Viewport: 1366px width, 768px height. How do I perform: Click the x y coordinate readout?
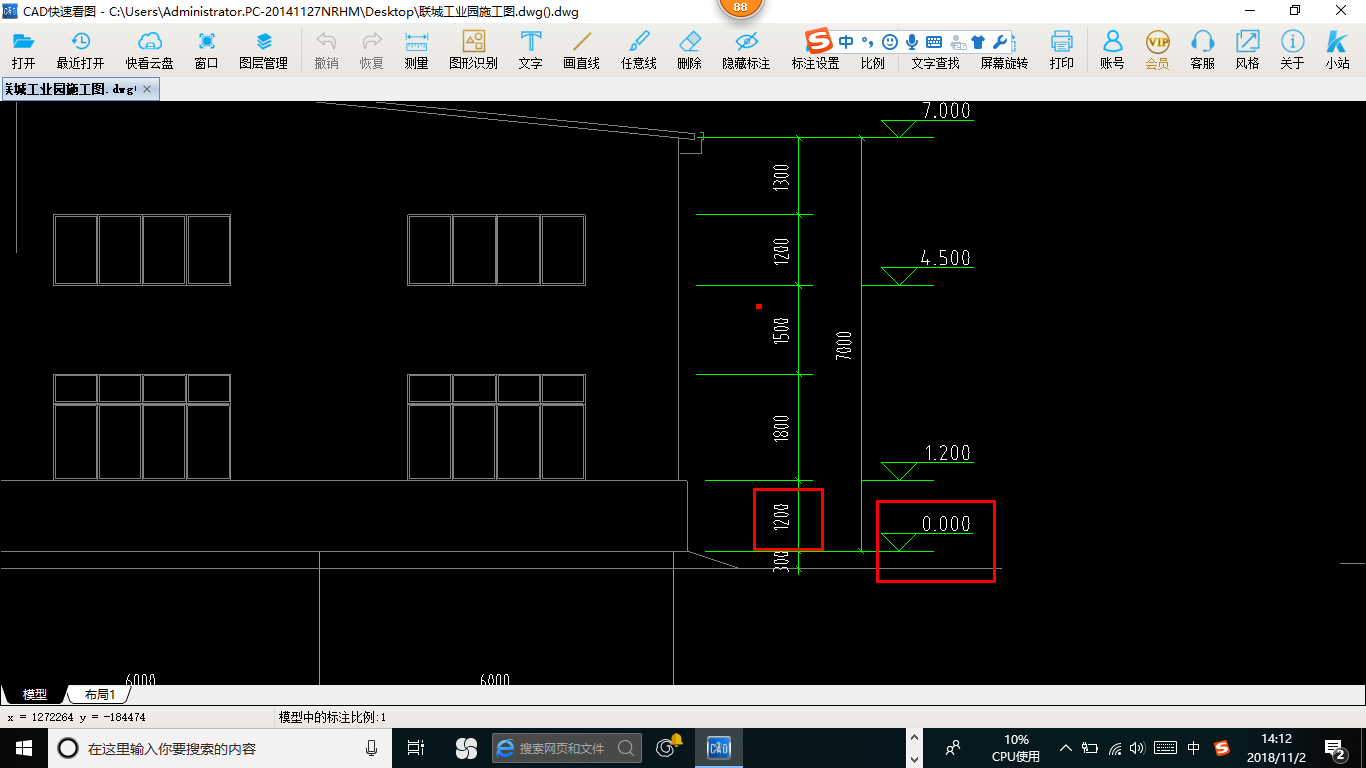pyautogui.click(x=77, y=717)
